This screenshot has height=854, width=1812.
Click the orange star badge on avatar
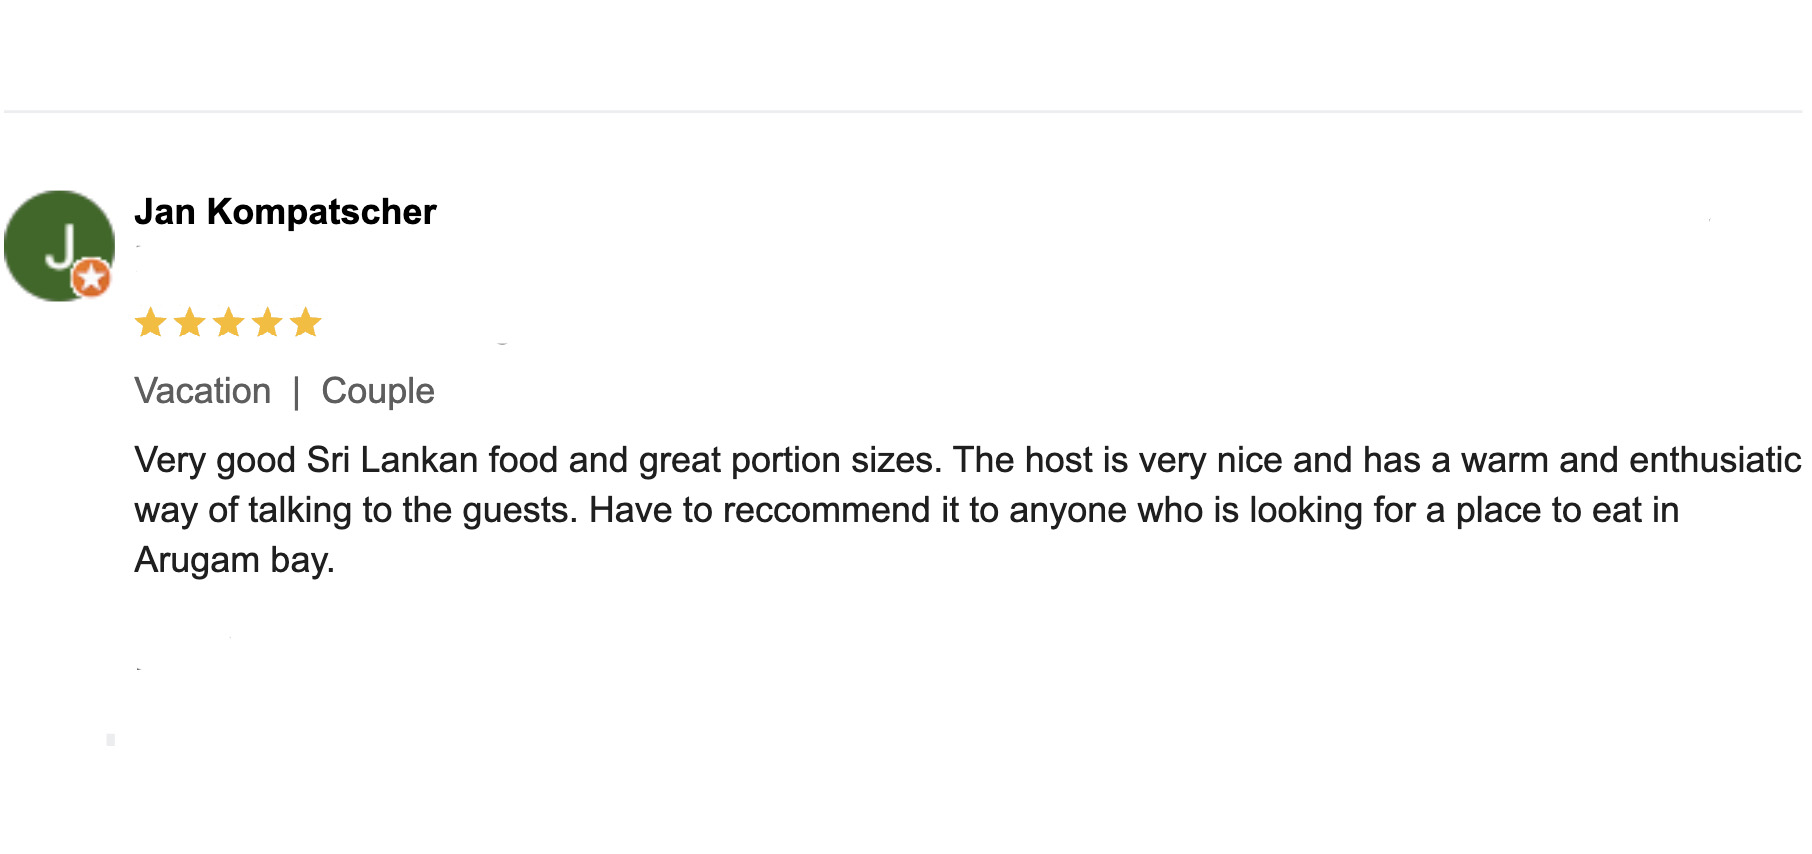[91, 277]
